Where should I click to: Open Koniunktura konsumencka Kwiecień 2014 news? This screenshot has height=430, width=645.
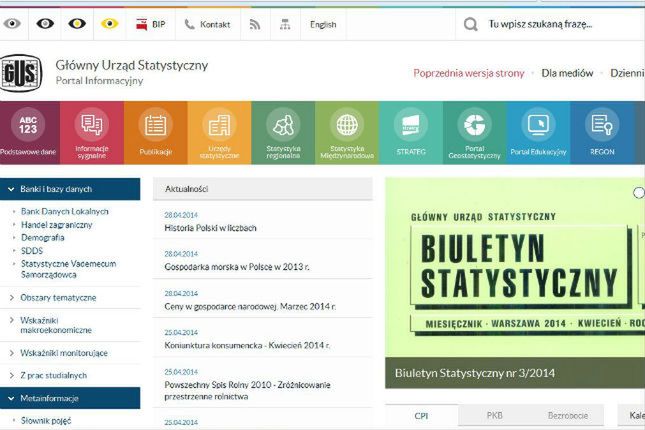pyautogui.click(x=247, y=346)
